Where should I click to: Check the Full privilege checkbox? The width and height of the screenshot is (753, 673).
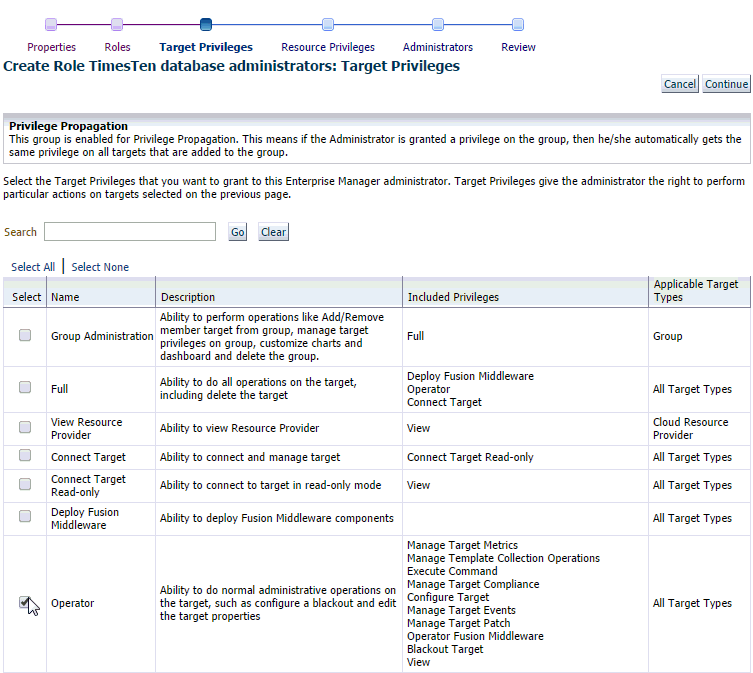tap(25, 388)
